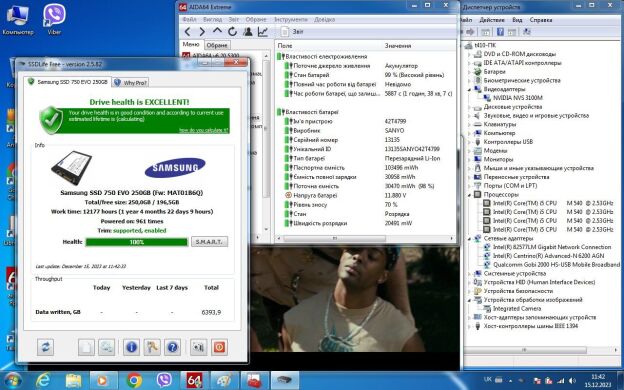Expand DVD и CD-ROM дисководы node

(469, 54)
